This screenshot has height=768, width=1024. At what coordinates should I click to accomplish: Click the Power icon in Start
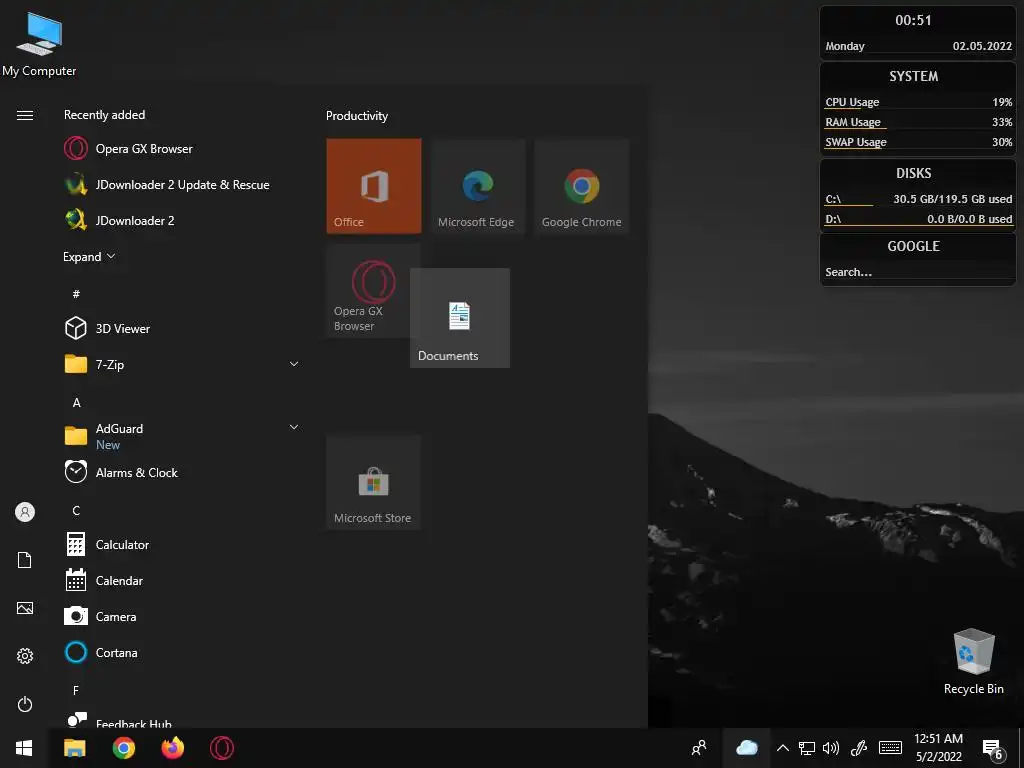point(25,704)
